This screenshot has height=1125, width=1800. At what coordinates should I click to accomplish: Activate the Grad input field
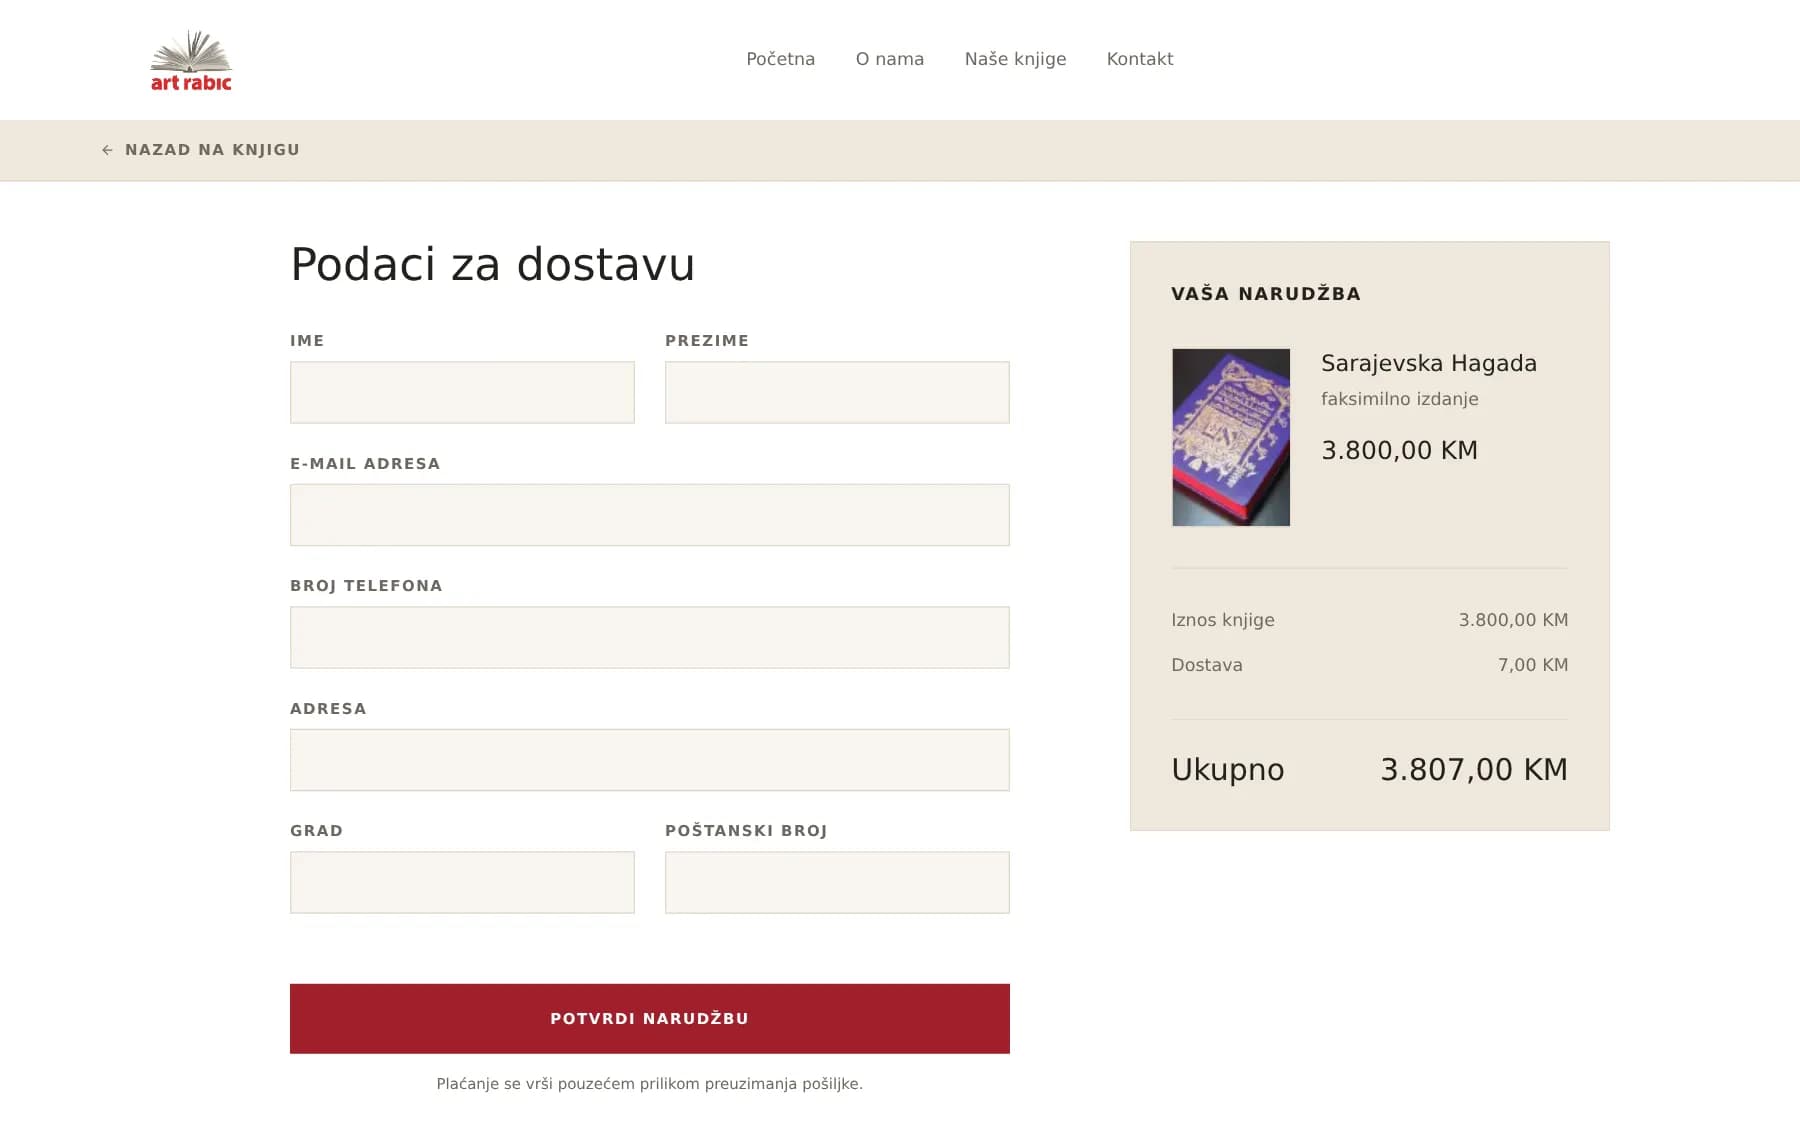tap(462, 882)
